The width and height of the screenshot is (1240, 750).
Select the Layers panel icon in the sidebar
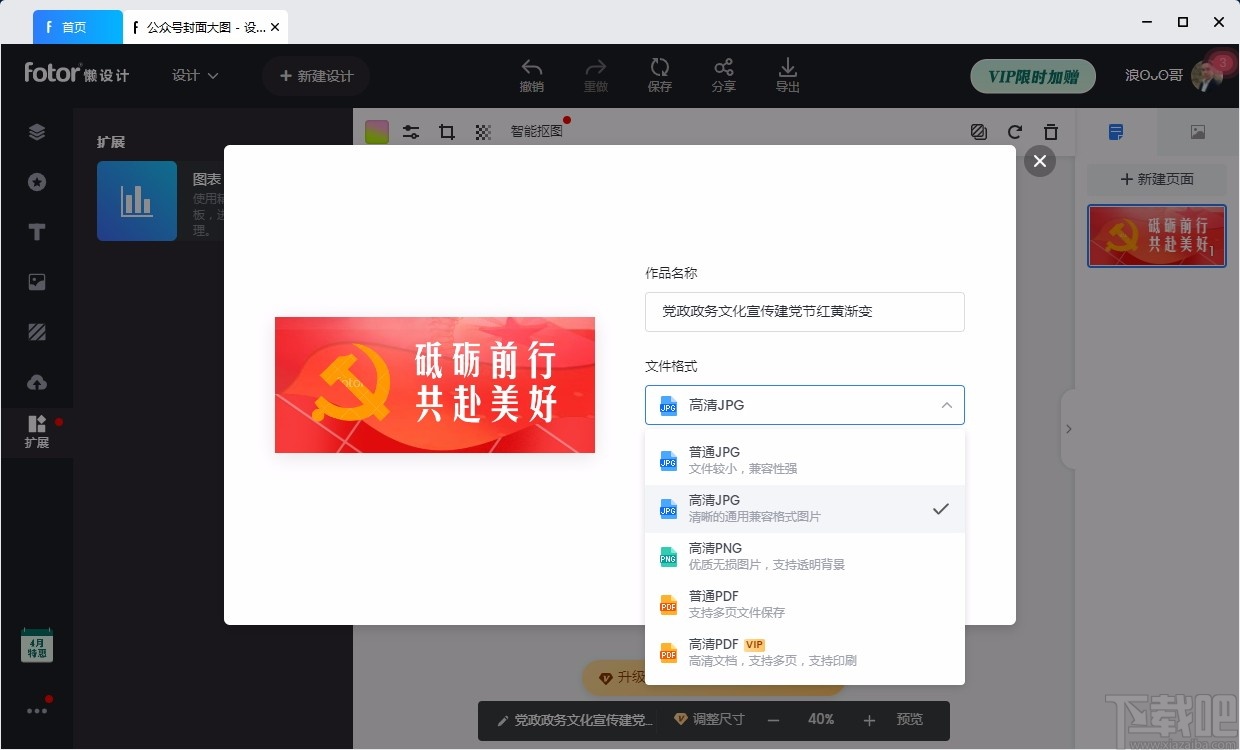click(x=37, y=131)
